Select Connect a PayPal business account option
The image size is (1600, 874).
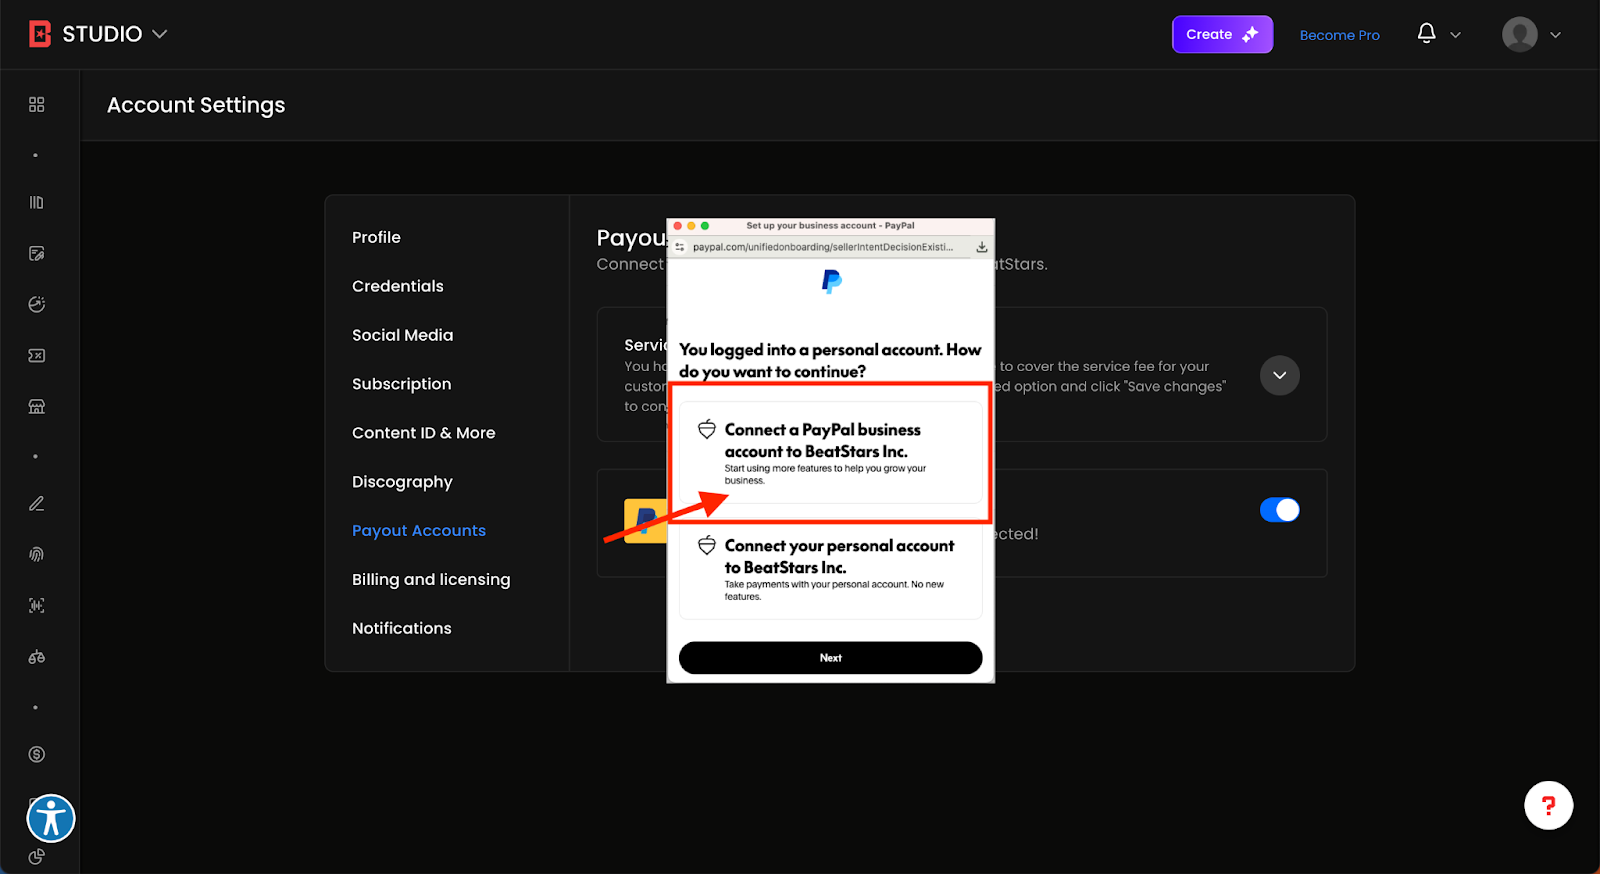click(830, 453)
